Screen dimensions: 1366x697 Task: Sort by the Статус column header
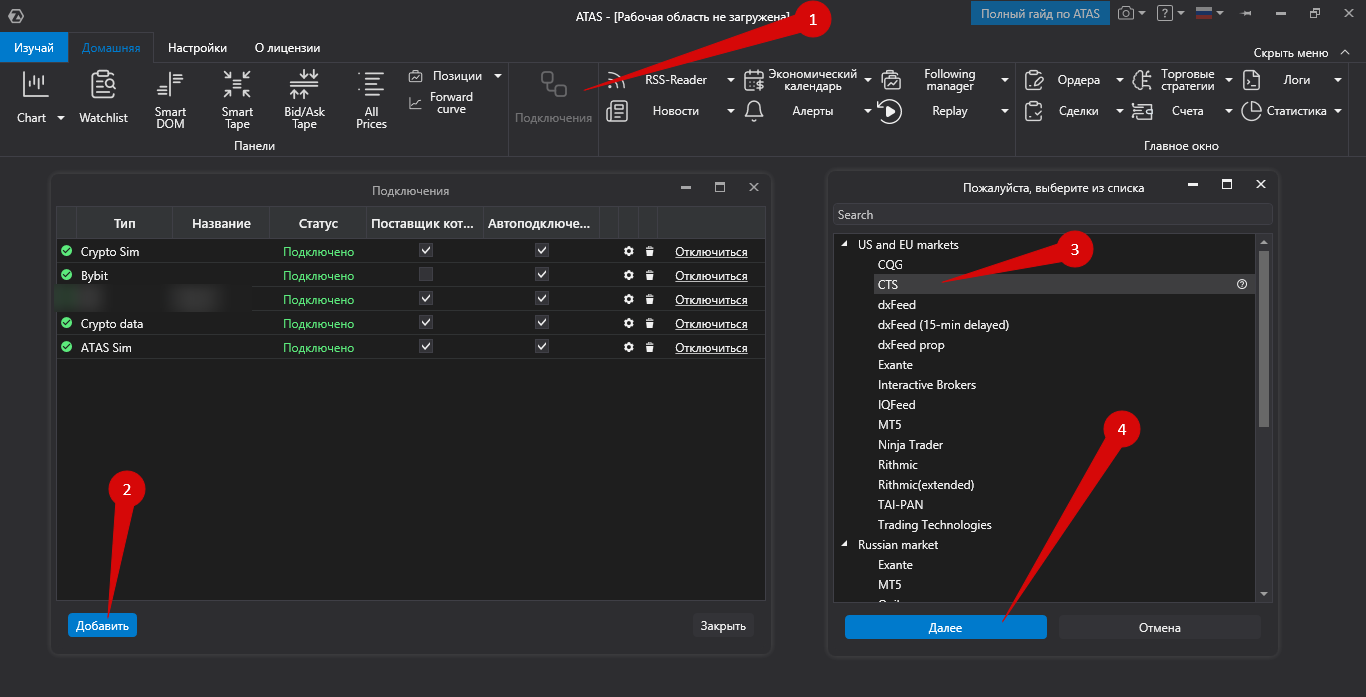(318, 223)
